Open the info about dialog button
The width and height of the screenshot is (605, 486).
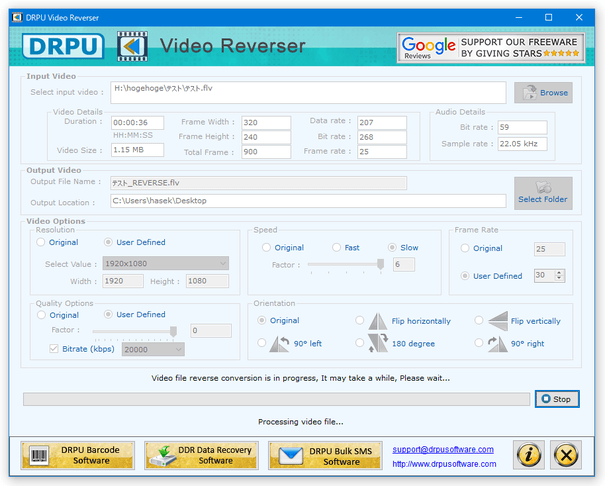coord(529,455)
